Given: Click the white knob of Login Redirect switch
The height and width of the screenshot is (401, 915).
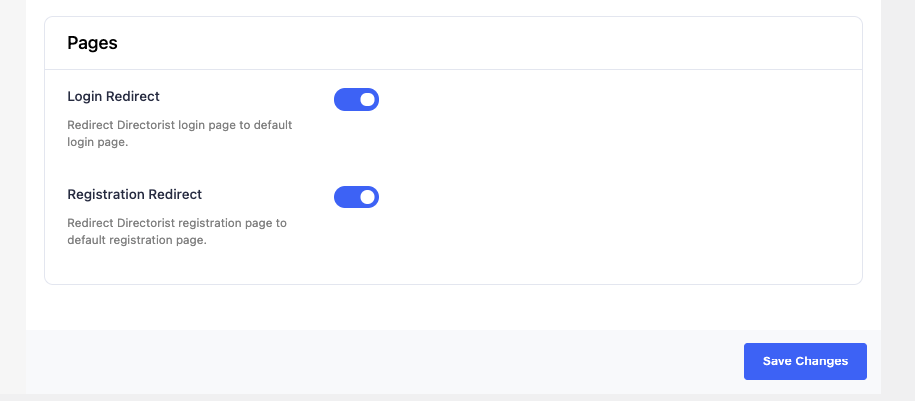Looking at the screenshot, I should coord(367,100).
